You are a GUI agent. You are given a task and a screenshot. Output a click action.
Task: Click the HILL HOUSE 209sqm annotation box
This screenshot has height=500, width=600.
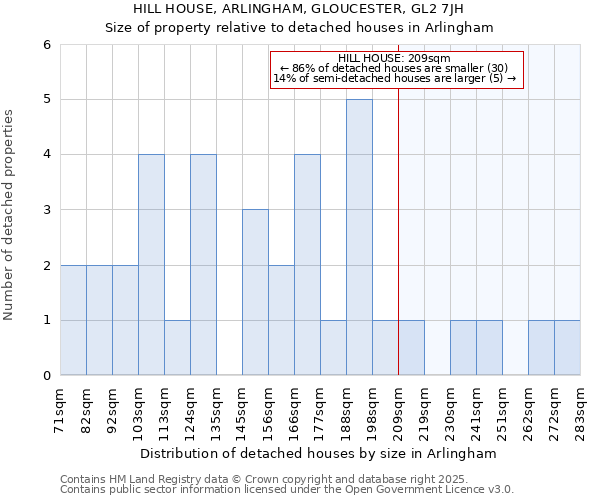coord(397,69)
